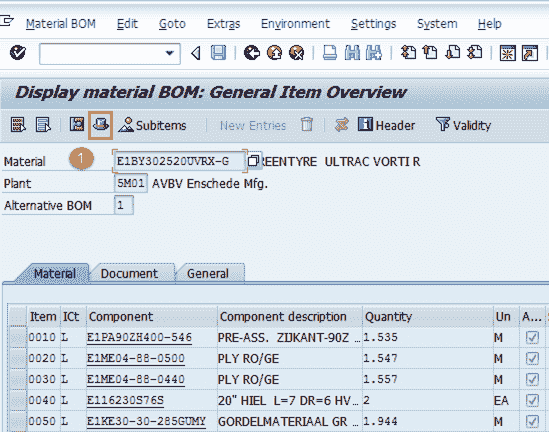Click the item position icon before highlighted icon
The width and height of the screenshot is (549, 432).
(x=77, y=125)
